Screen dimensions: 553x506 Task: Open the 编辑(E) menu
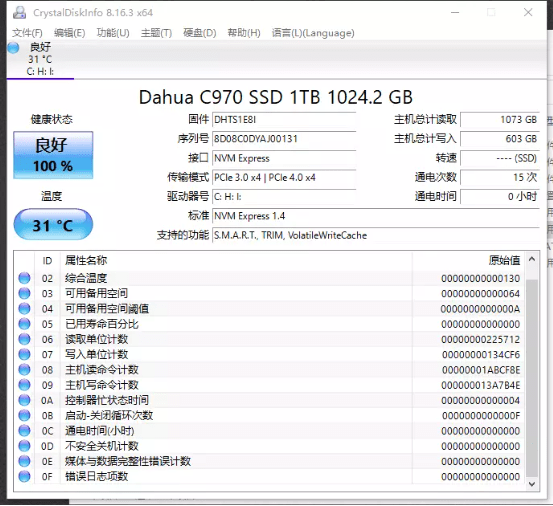click(69, 33)
